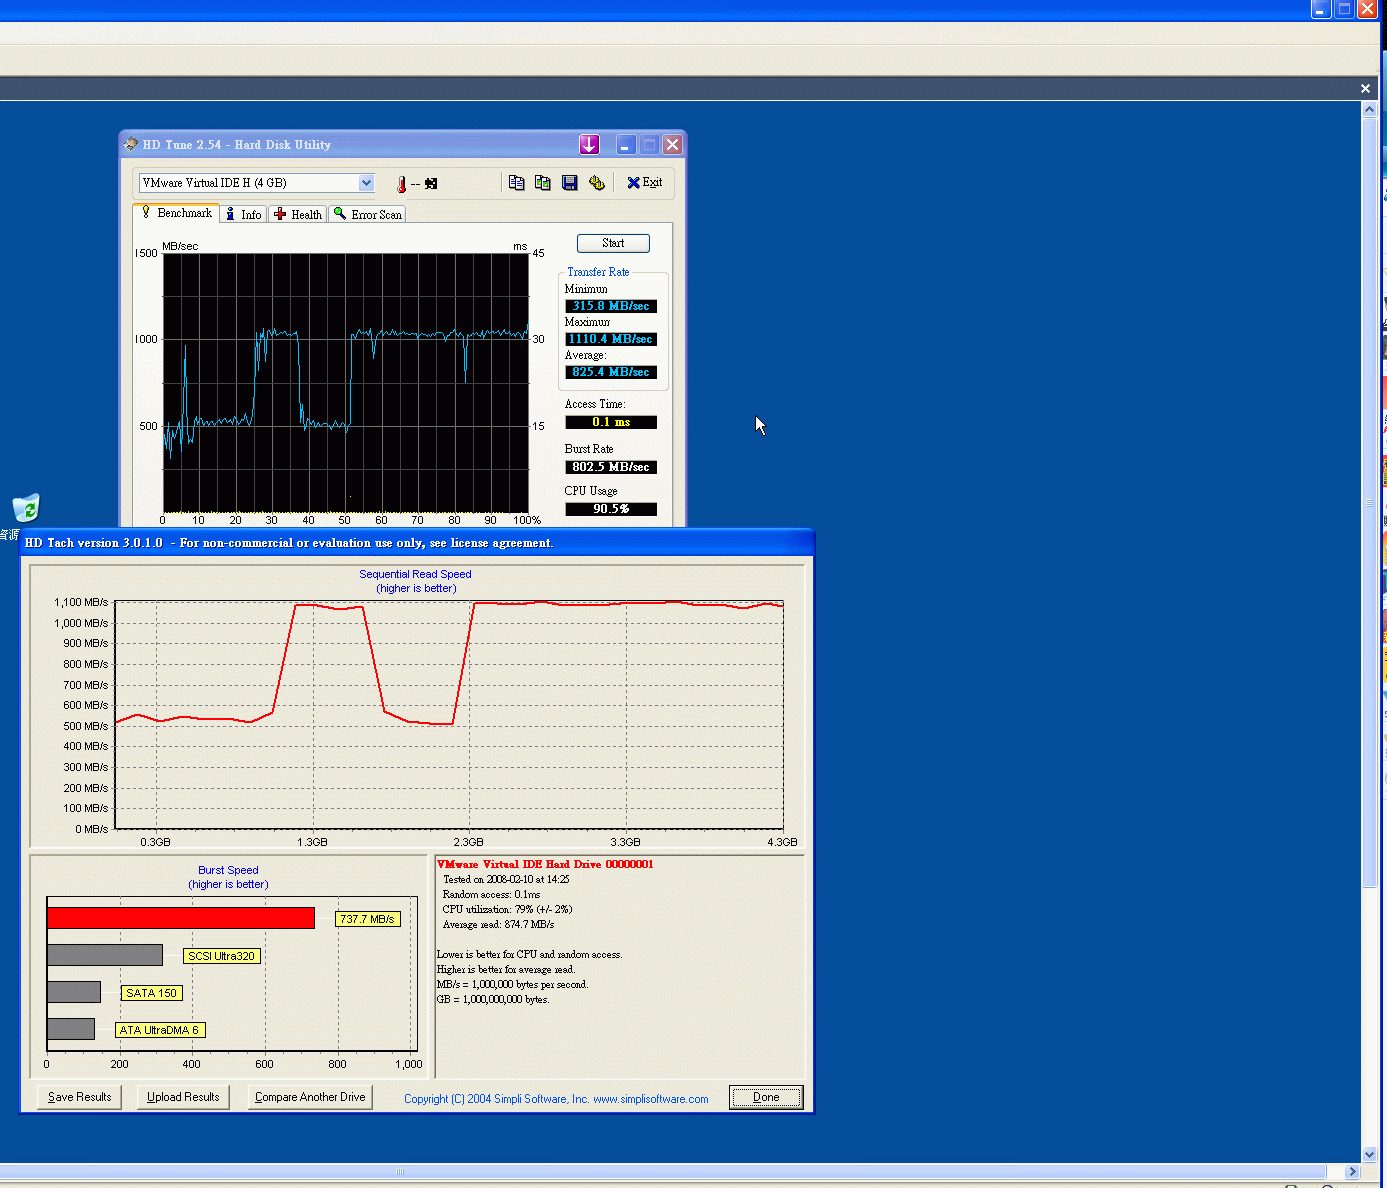Close the inner dark panel with X

1365,89
